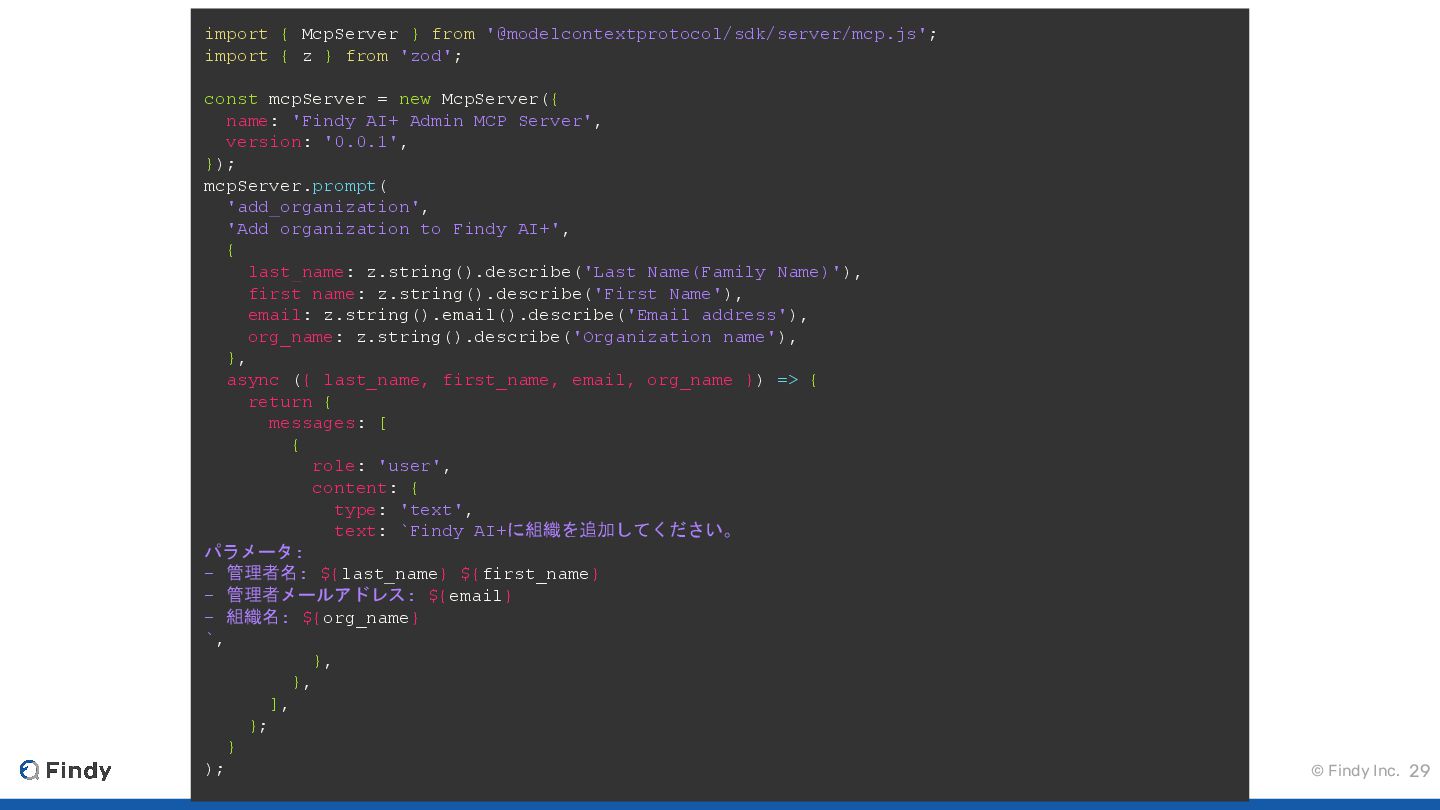1440x810 pixels.
Task: Click the 'return {' keyword line
Action: coord(289,402)
